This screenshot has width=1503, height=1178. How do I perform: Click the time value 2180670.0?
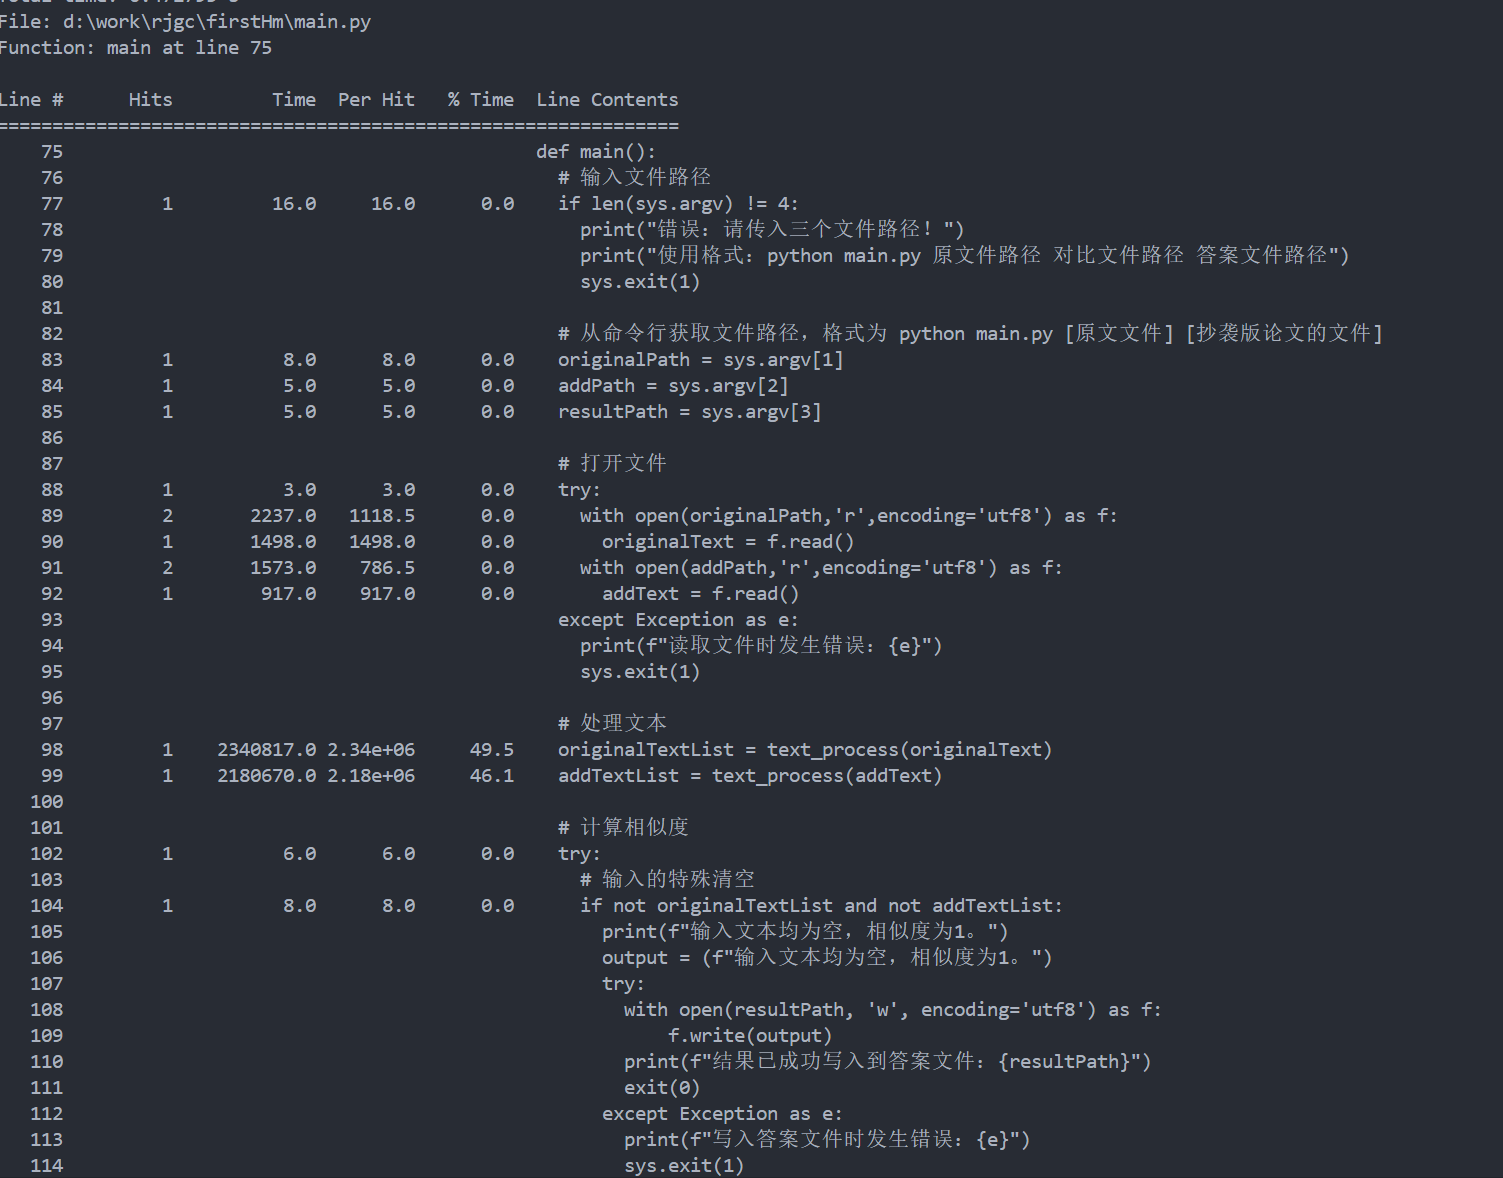267,776
